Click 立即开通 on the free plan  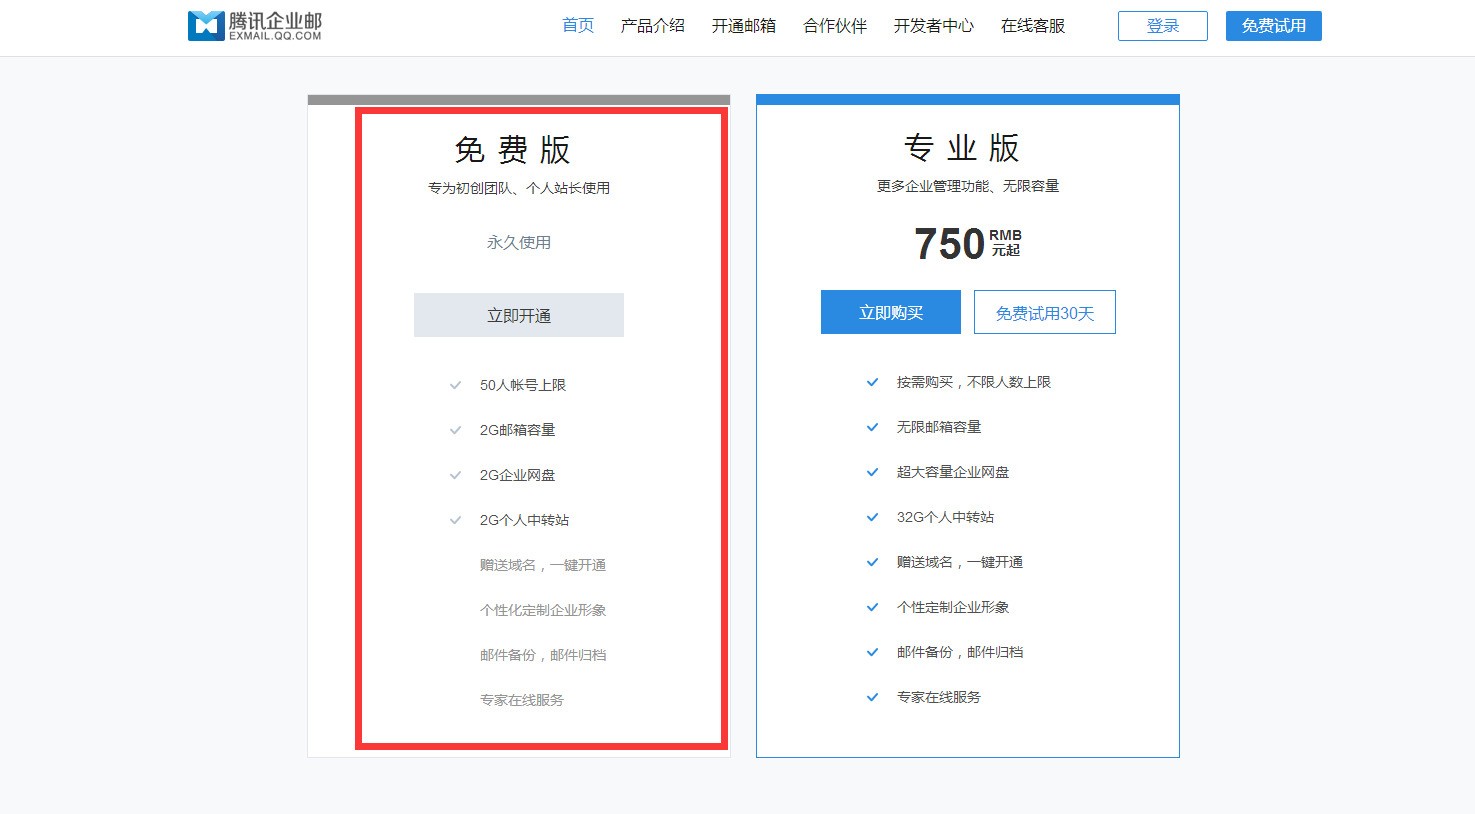click(x=518, y=314)
